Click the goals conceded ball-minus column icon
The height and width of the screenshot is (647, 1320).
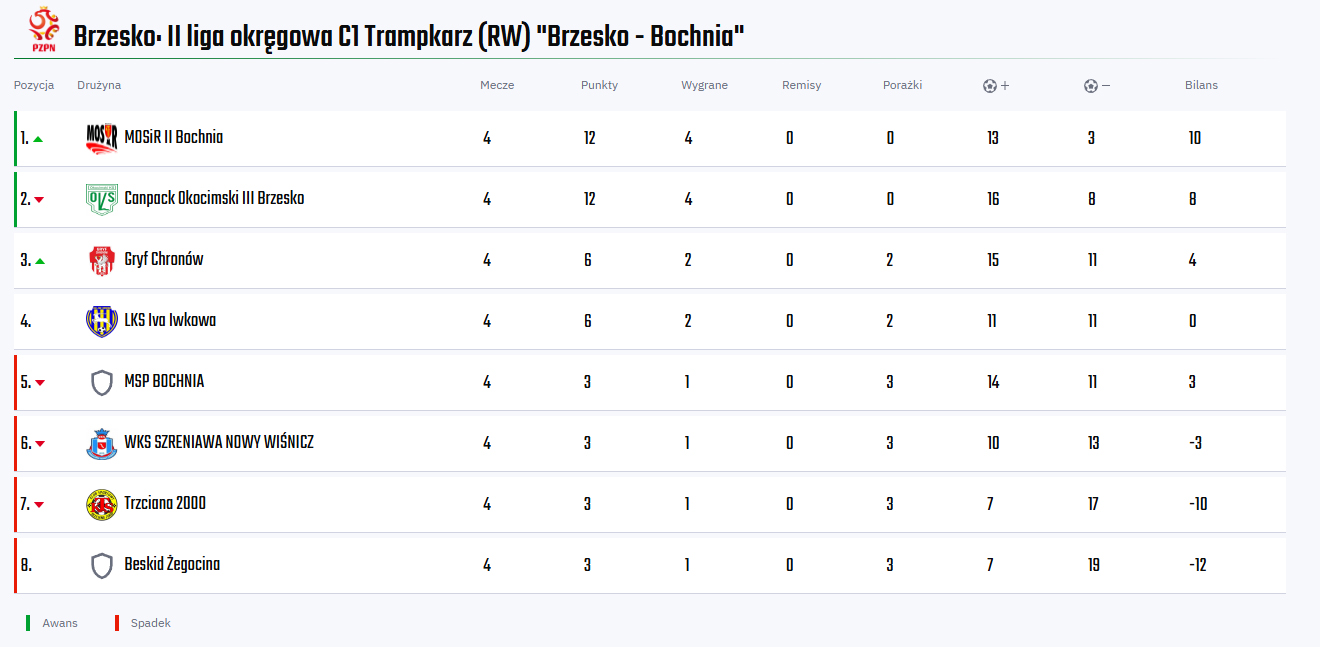pos(1097,86)
